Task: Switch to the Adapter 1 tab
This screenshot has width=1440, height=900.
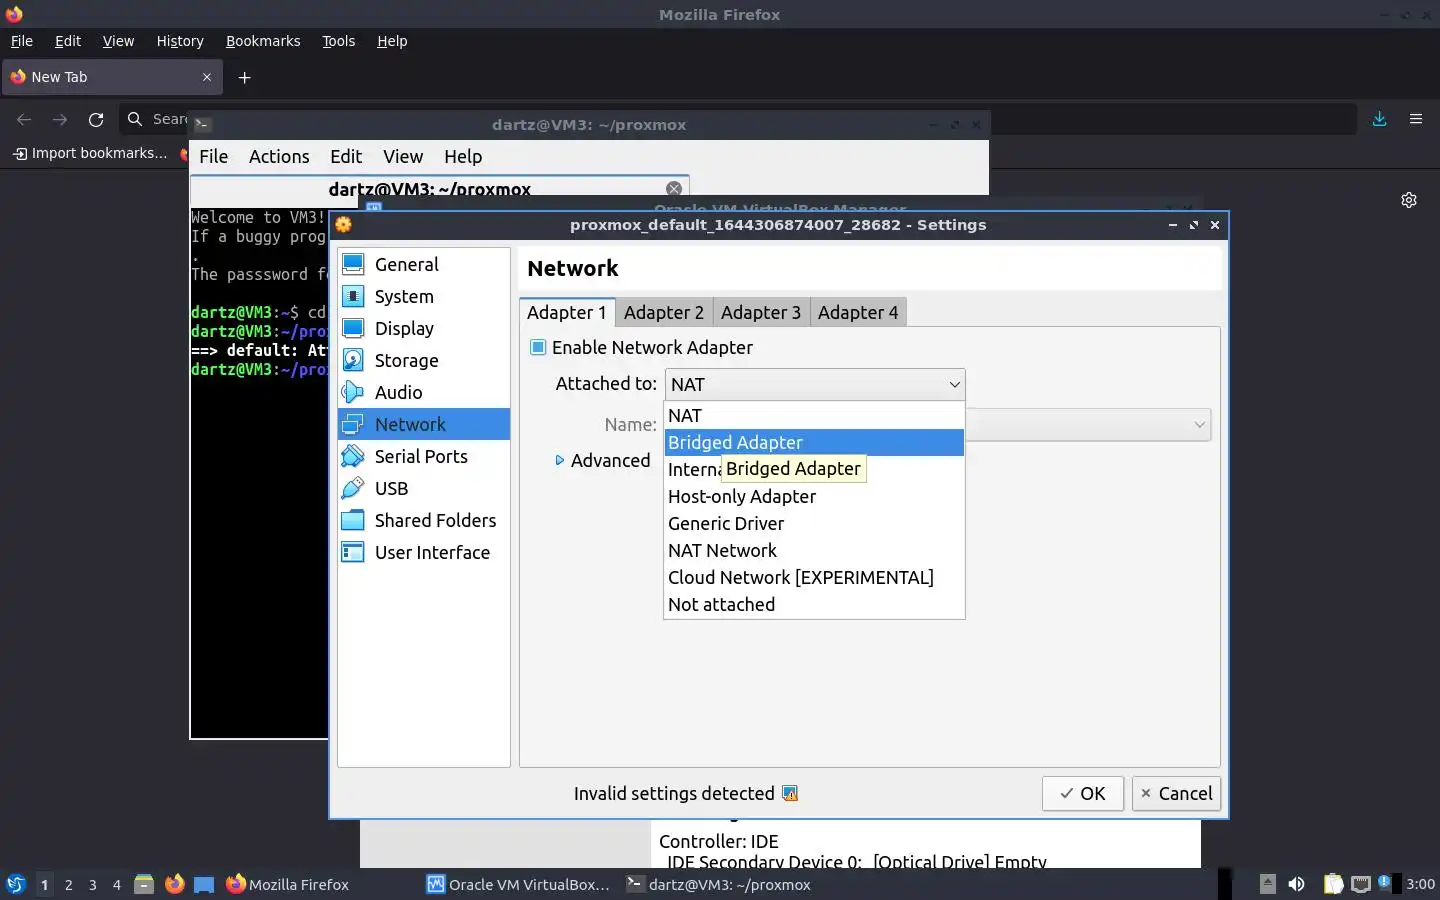Action: click(567, 312)
